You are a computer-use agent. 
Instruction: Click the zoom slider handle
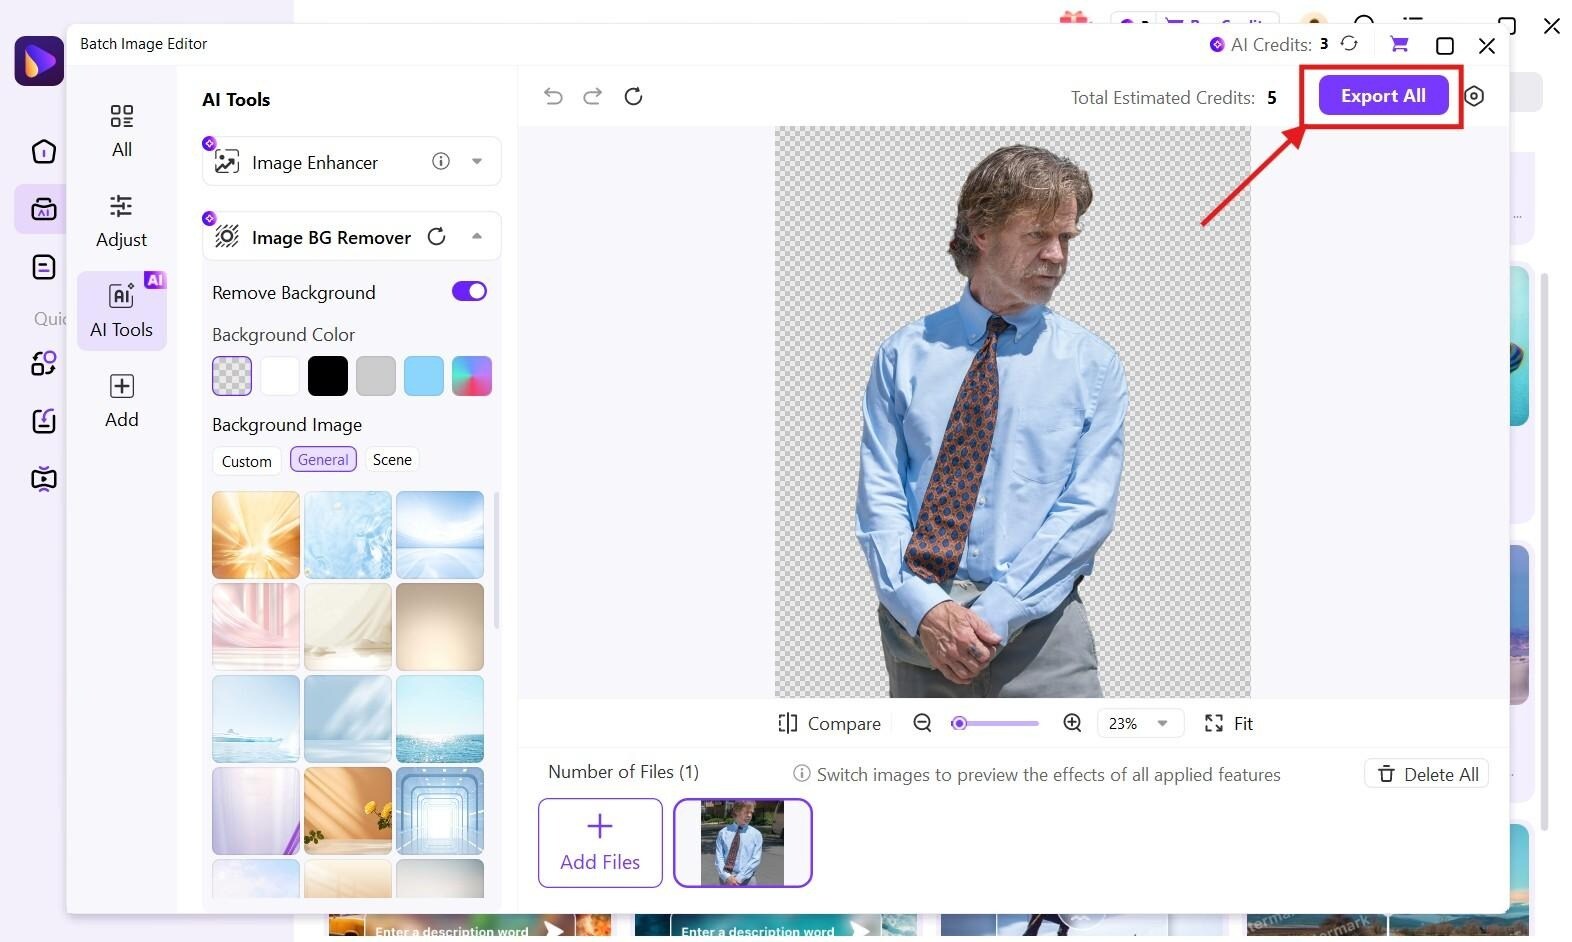[x=959, y=723]
